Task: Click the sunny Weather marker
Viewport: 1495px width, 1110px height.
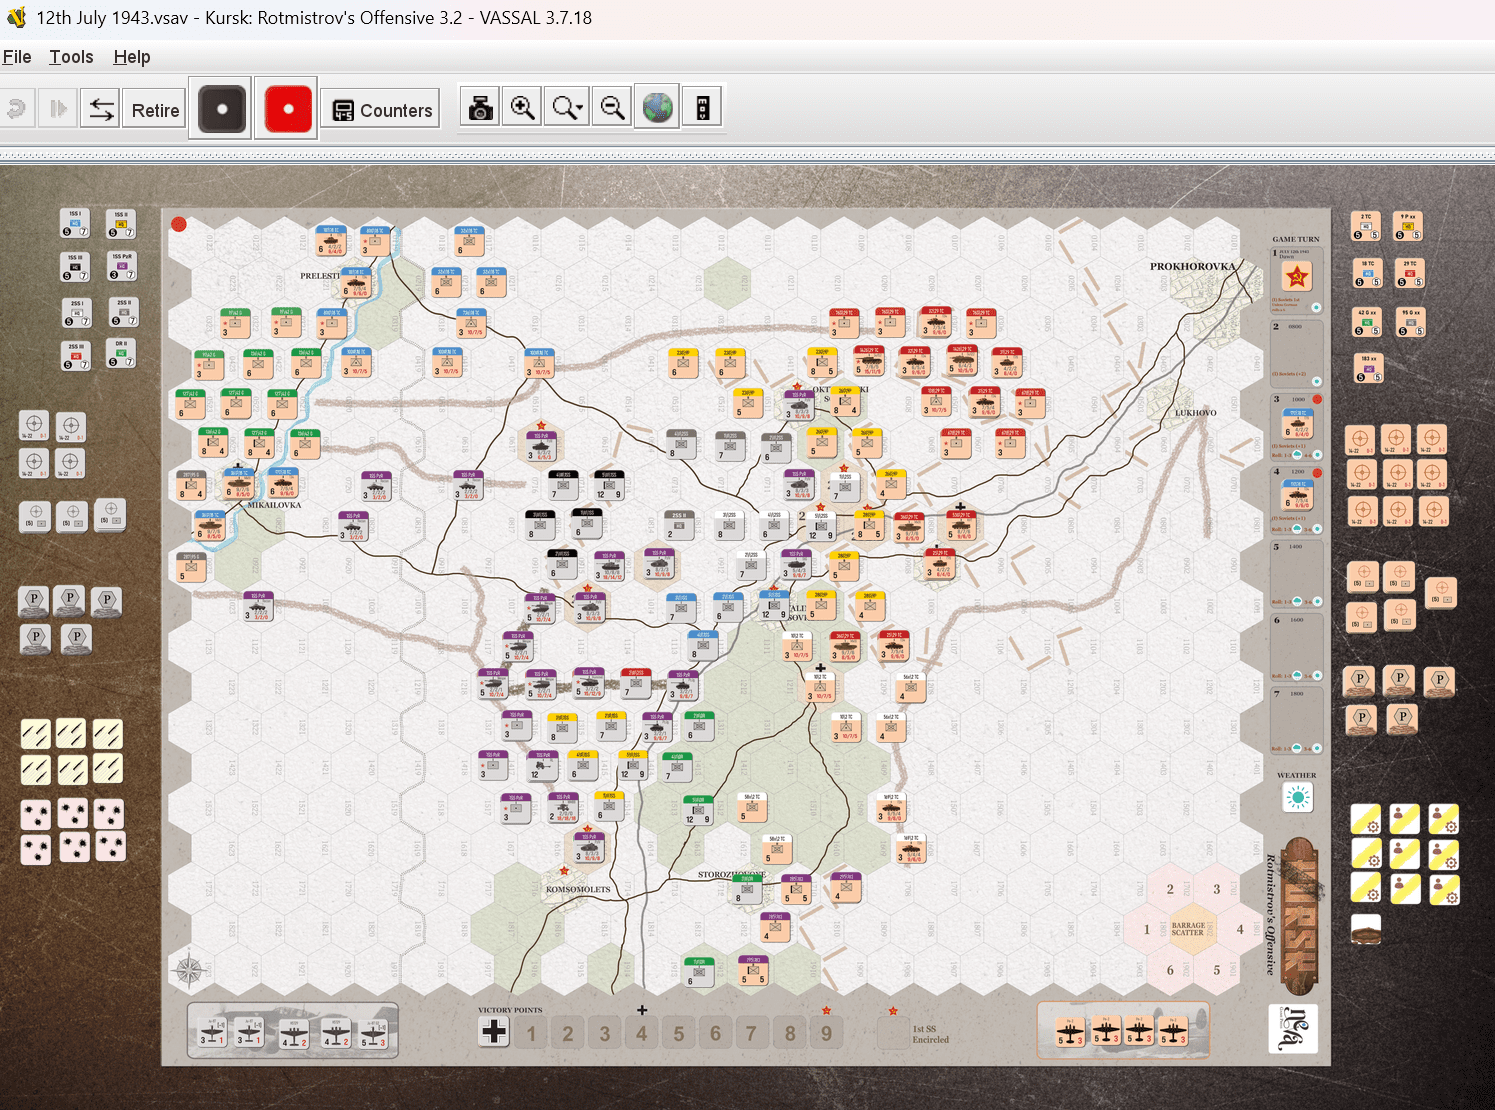Action: [x=1297, y=797]
